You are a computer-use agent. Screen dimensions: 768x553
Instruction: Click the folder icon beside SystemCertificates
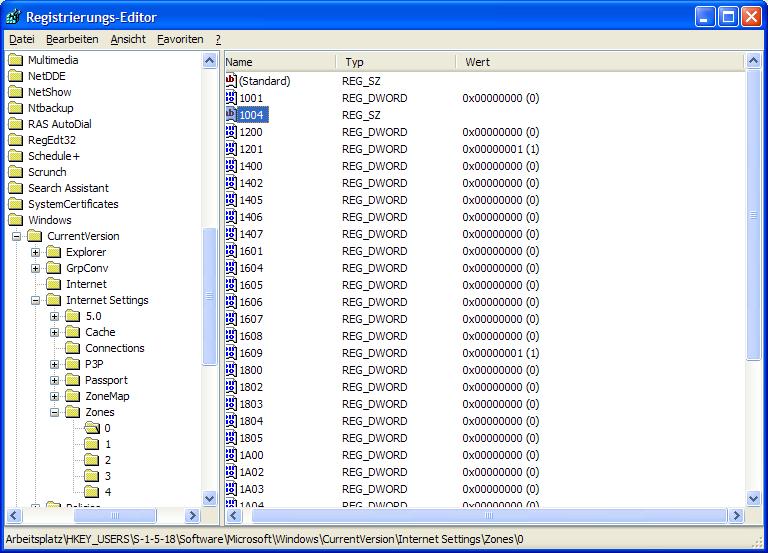(15, 204)
